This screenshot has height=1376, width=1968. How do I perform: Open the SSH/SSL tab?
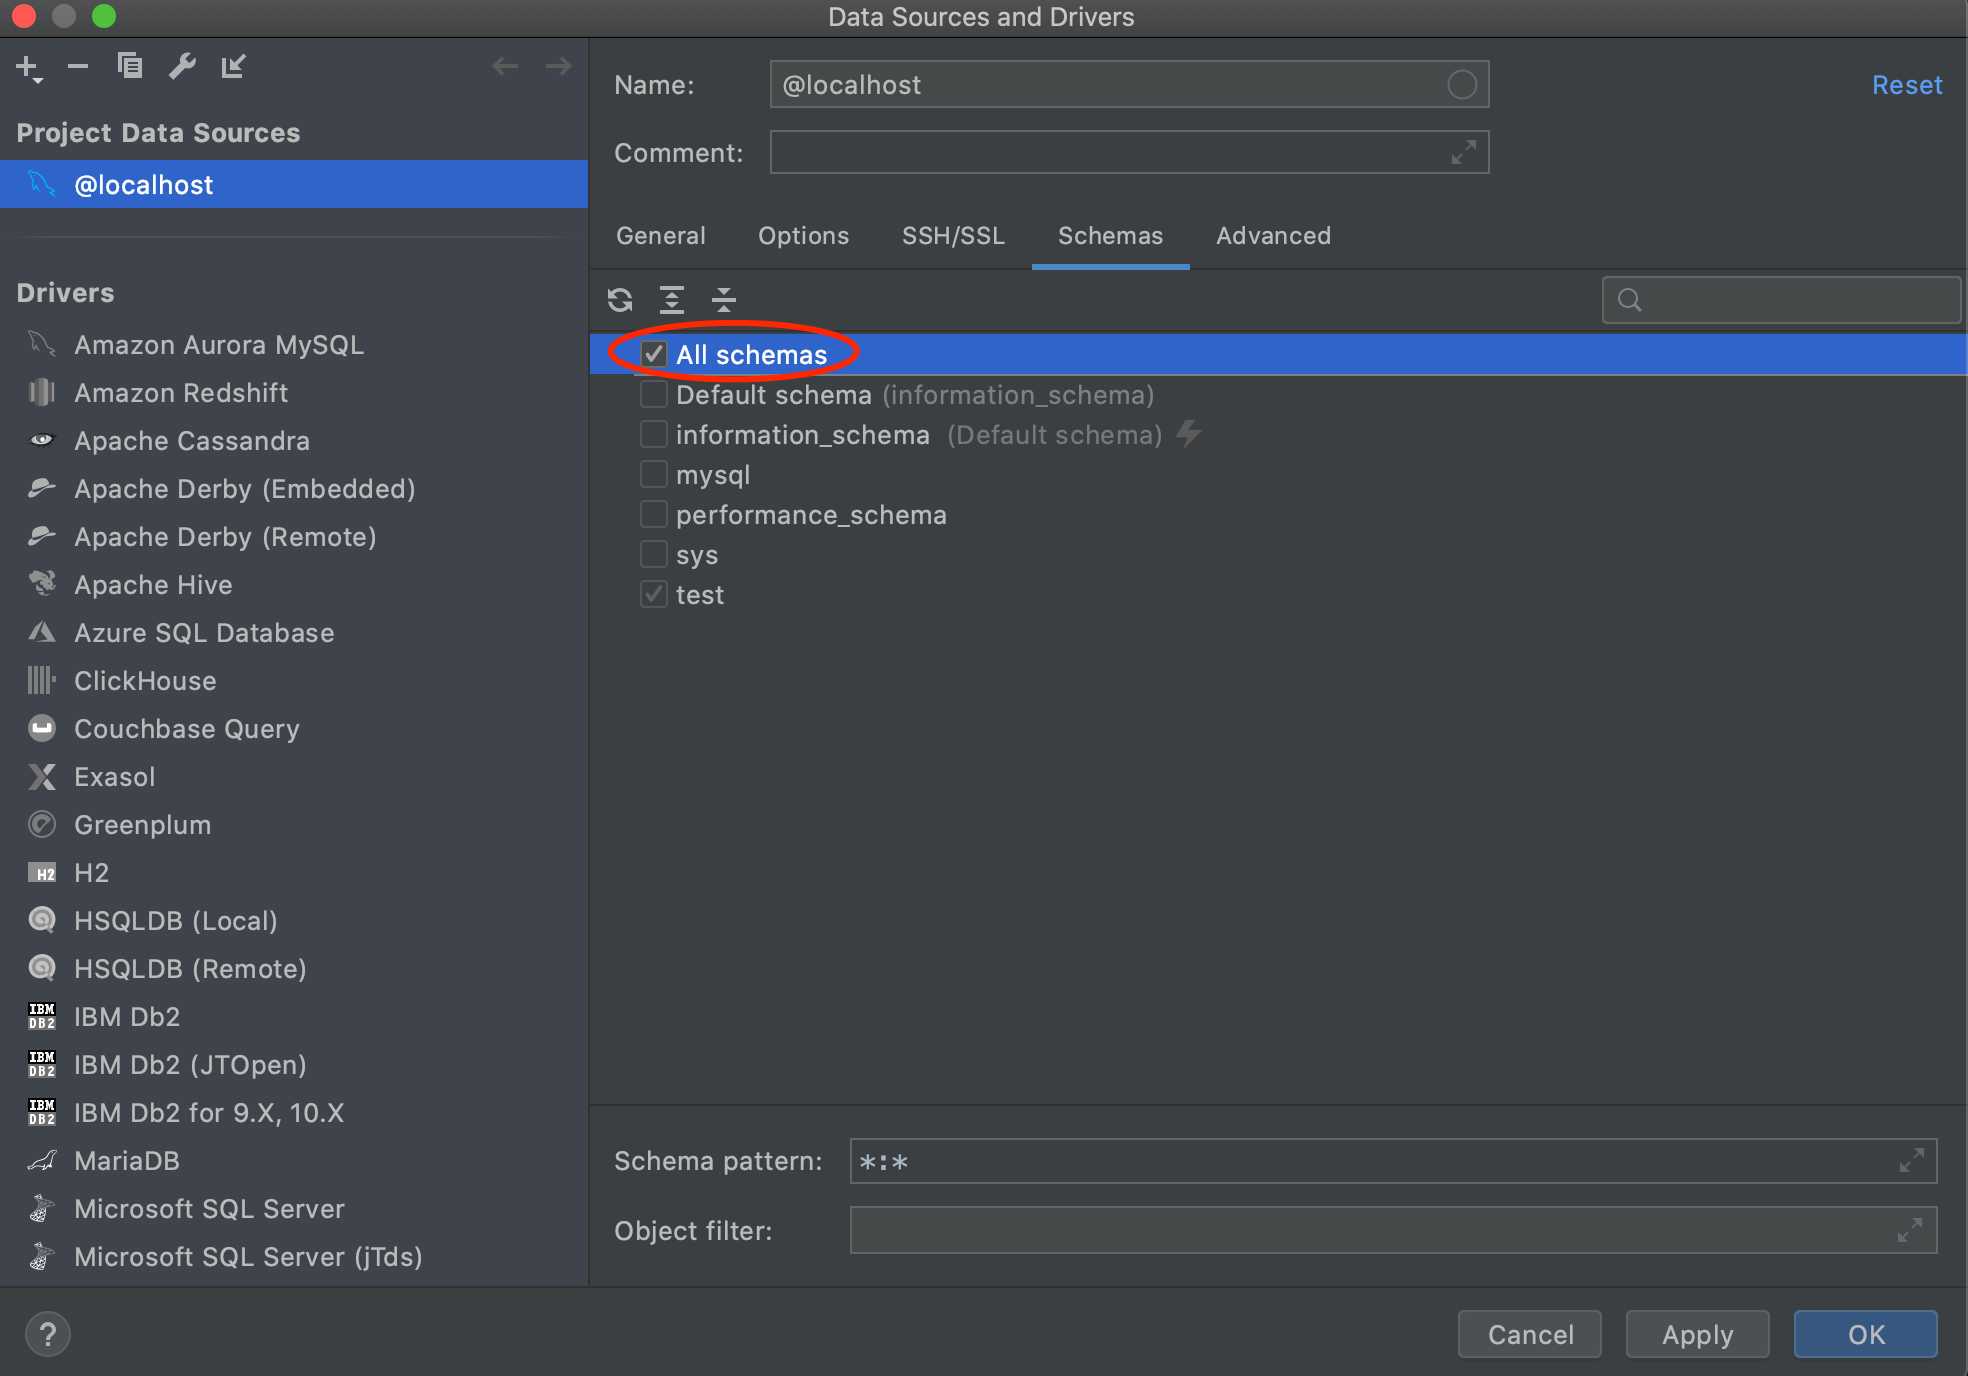tap(953, 236)
